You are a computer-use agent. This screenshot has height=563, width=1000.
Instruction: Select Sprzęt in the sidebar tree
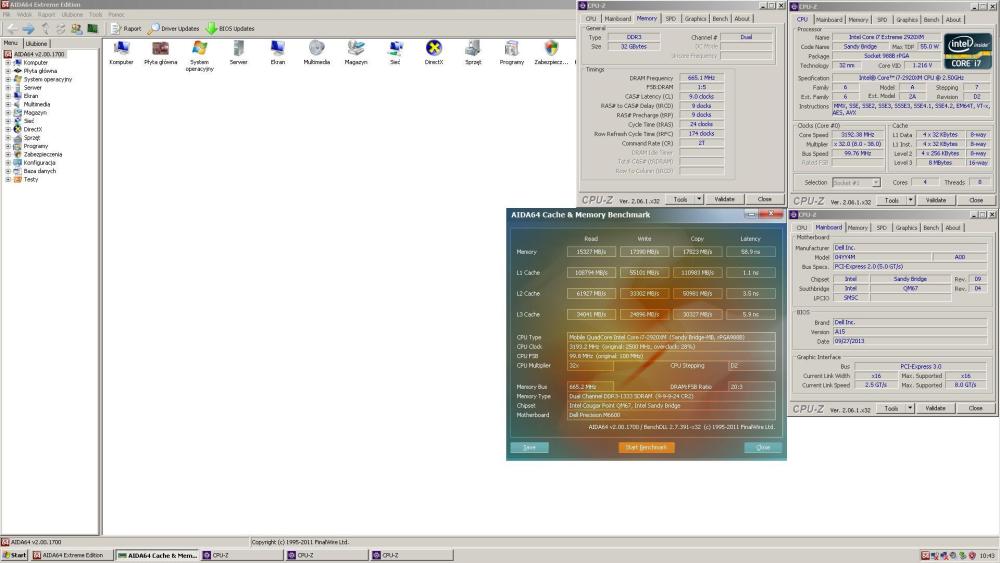coord(31,137)
